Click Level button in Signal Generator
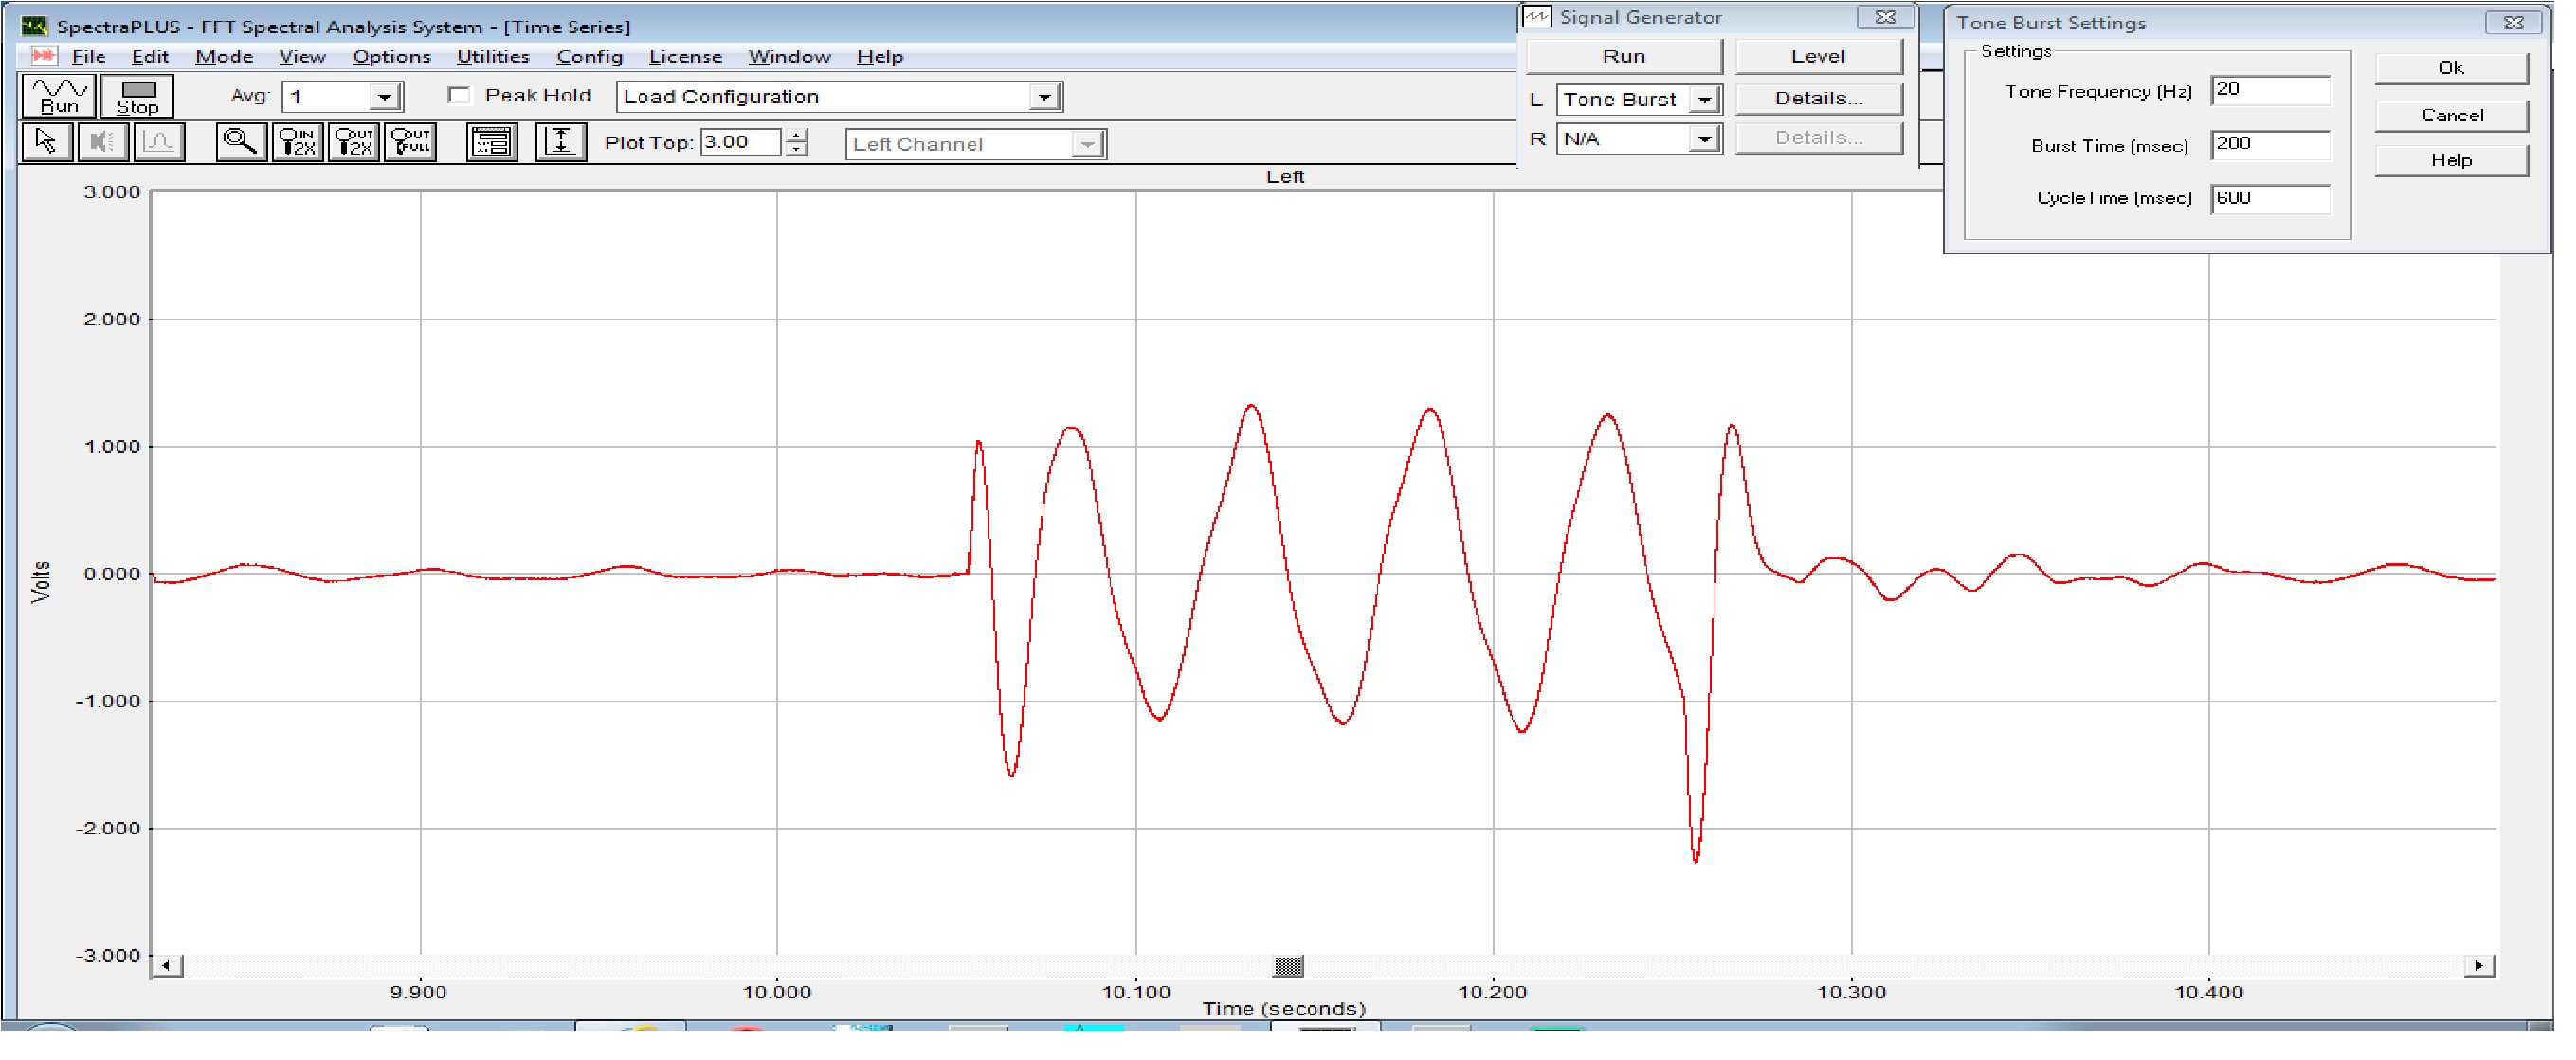 tap(1818, 57)
